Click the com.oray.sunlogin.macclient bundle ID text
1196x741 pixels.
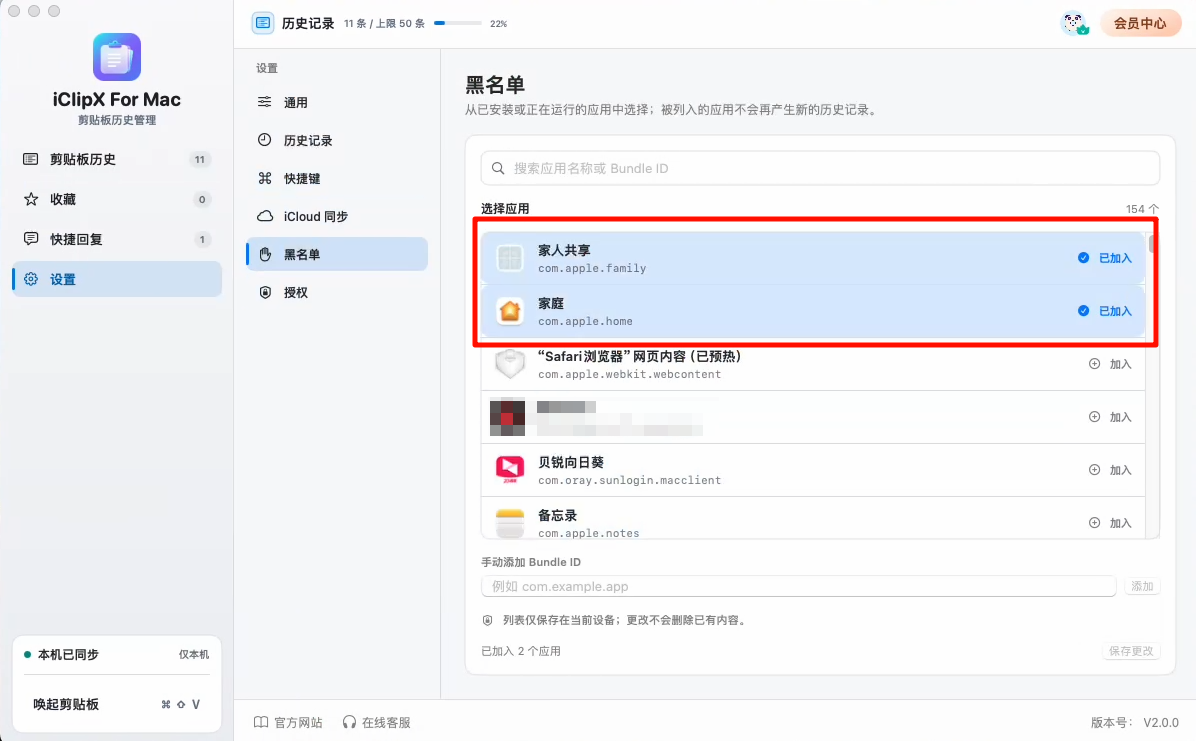(x=629, y=480)
